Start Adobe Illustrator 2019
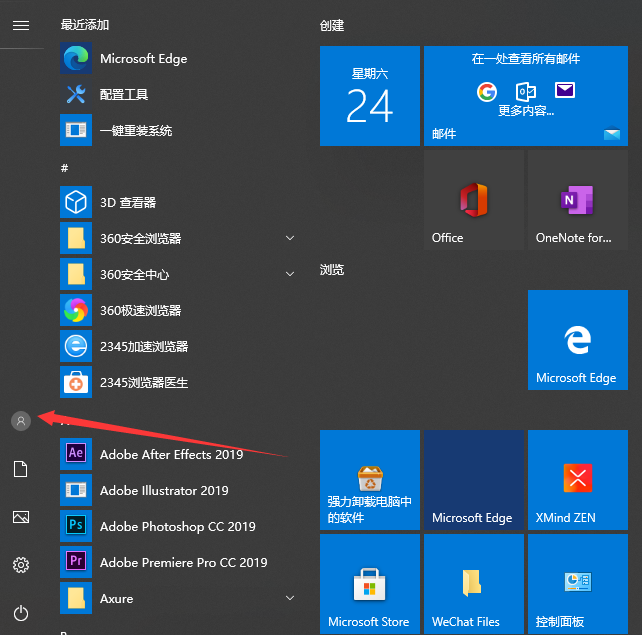This screenshot has height=635, width=642. click(x=163, y=490)
